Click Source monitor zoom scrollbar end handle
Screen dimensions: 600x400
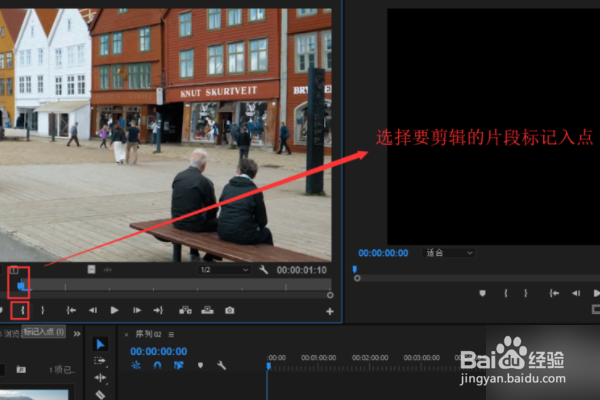pos(330,295)
